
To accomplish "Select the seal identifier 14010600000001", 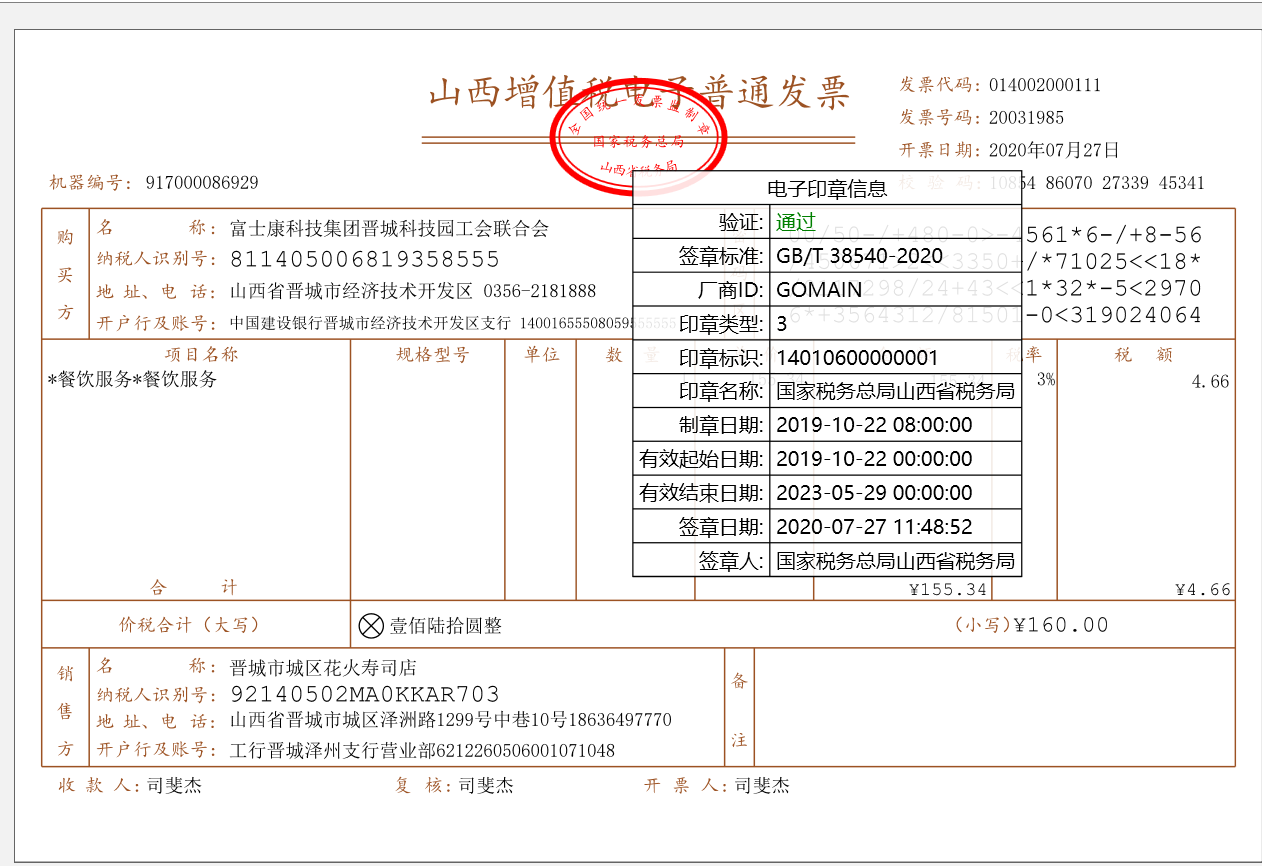I will (857, 358).
